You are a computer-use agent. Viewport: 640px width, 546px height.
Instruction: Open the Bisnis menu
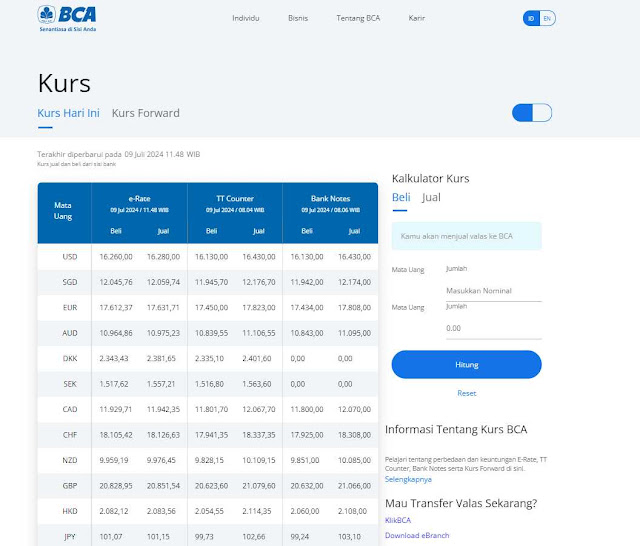pyautogui.click(x=298, y=18)
